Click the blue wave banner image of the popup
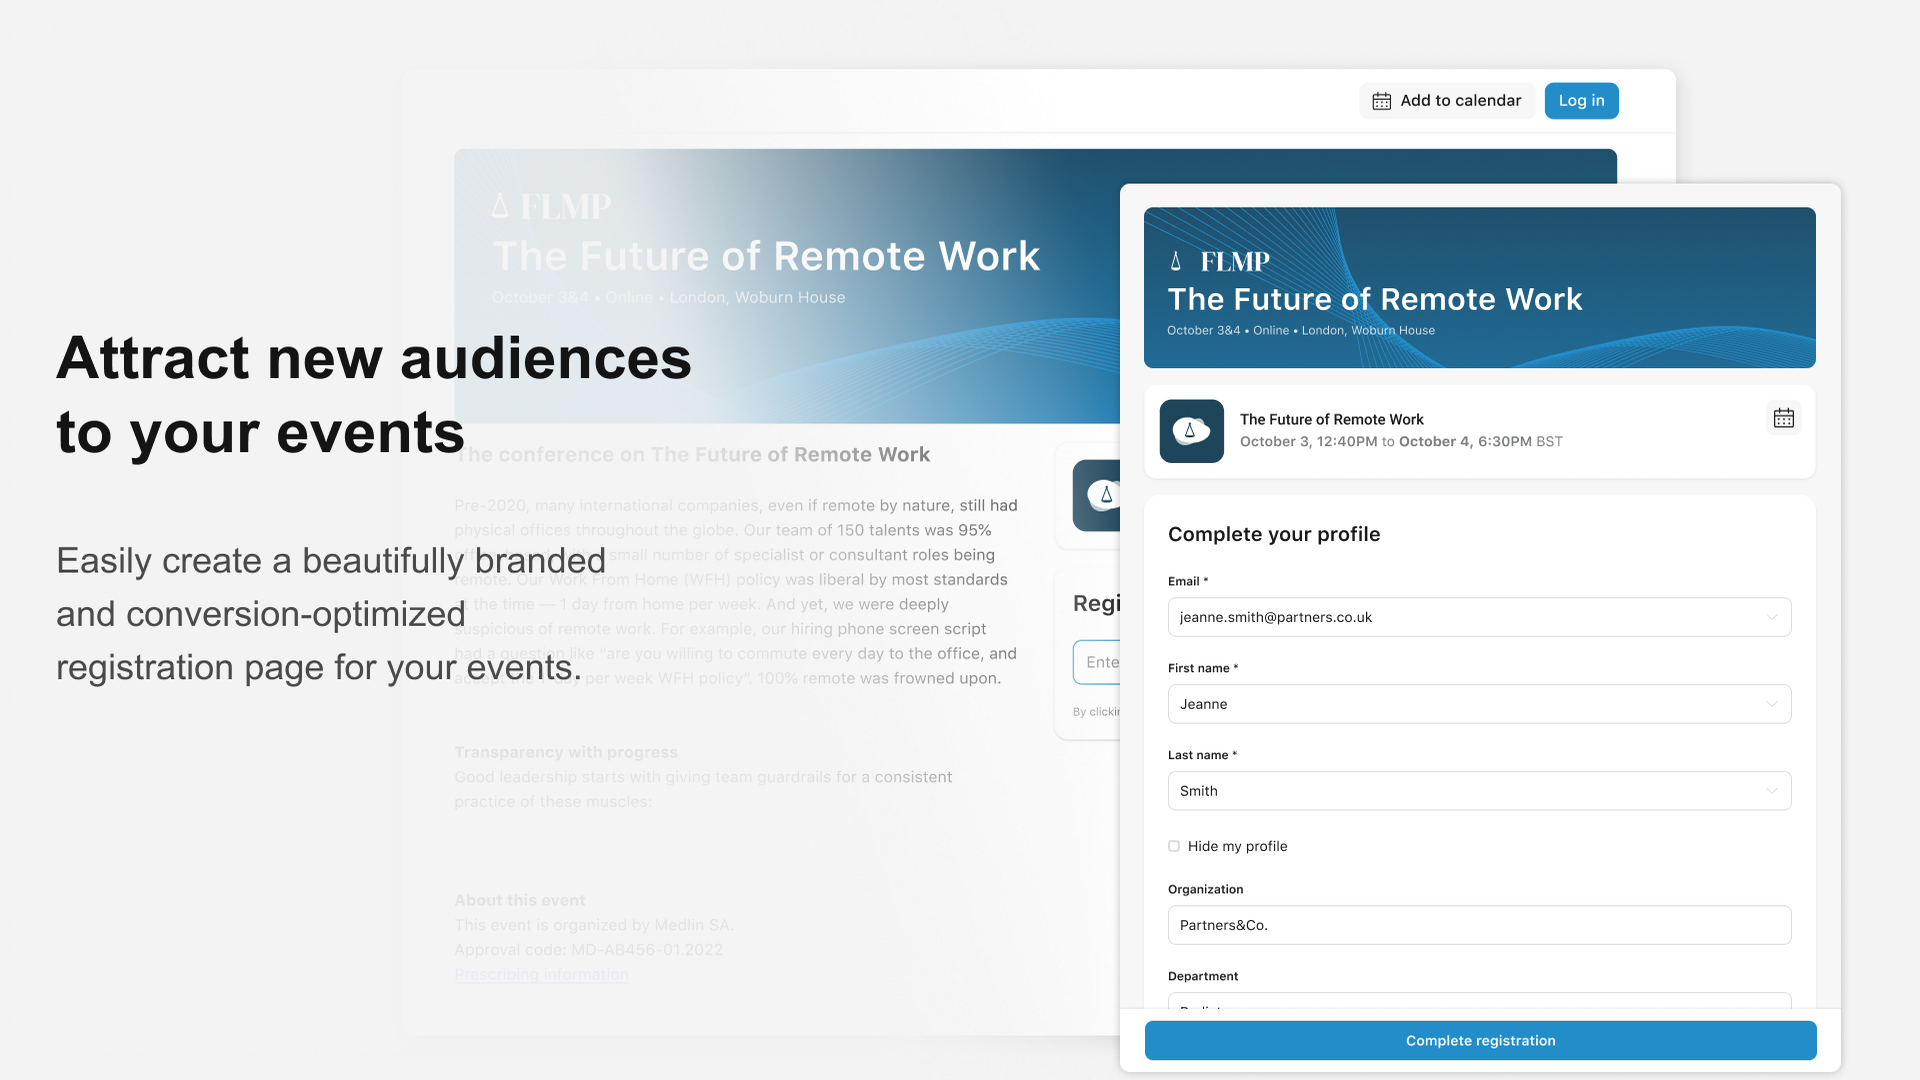 [x=1479, y=288]
